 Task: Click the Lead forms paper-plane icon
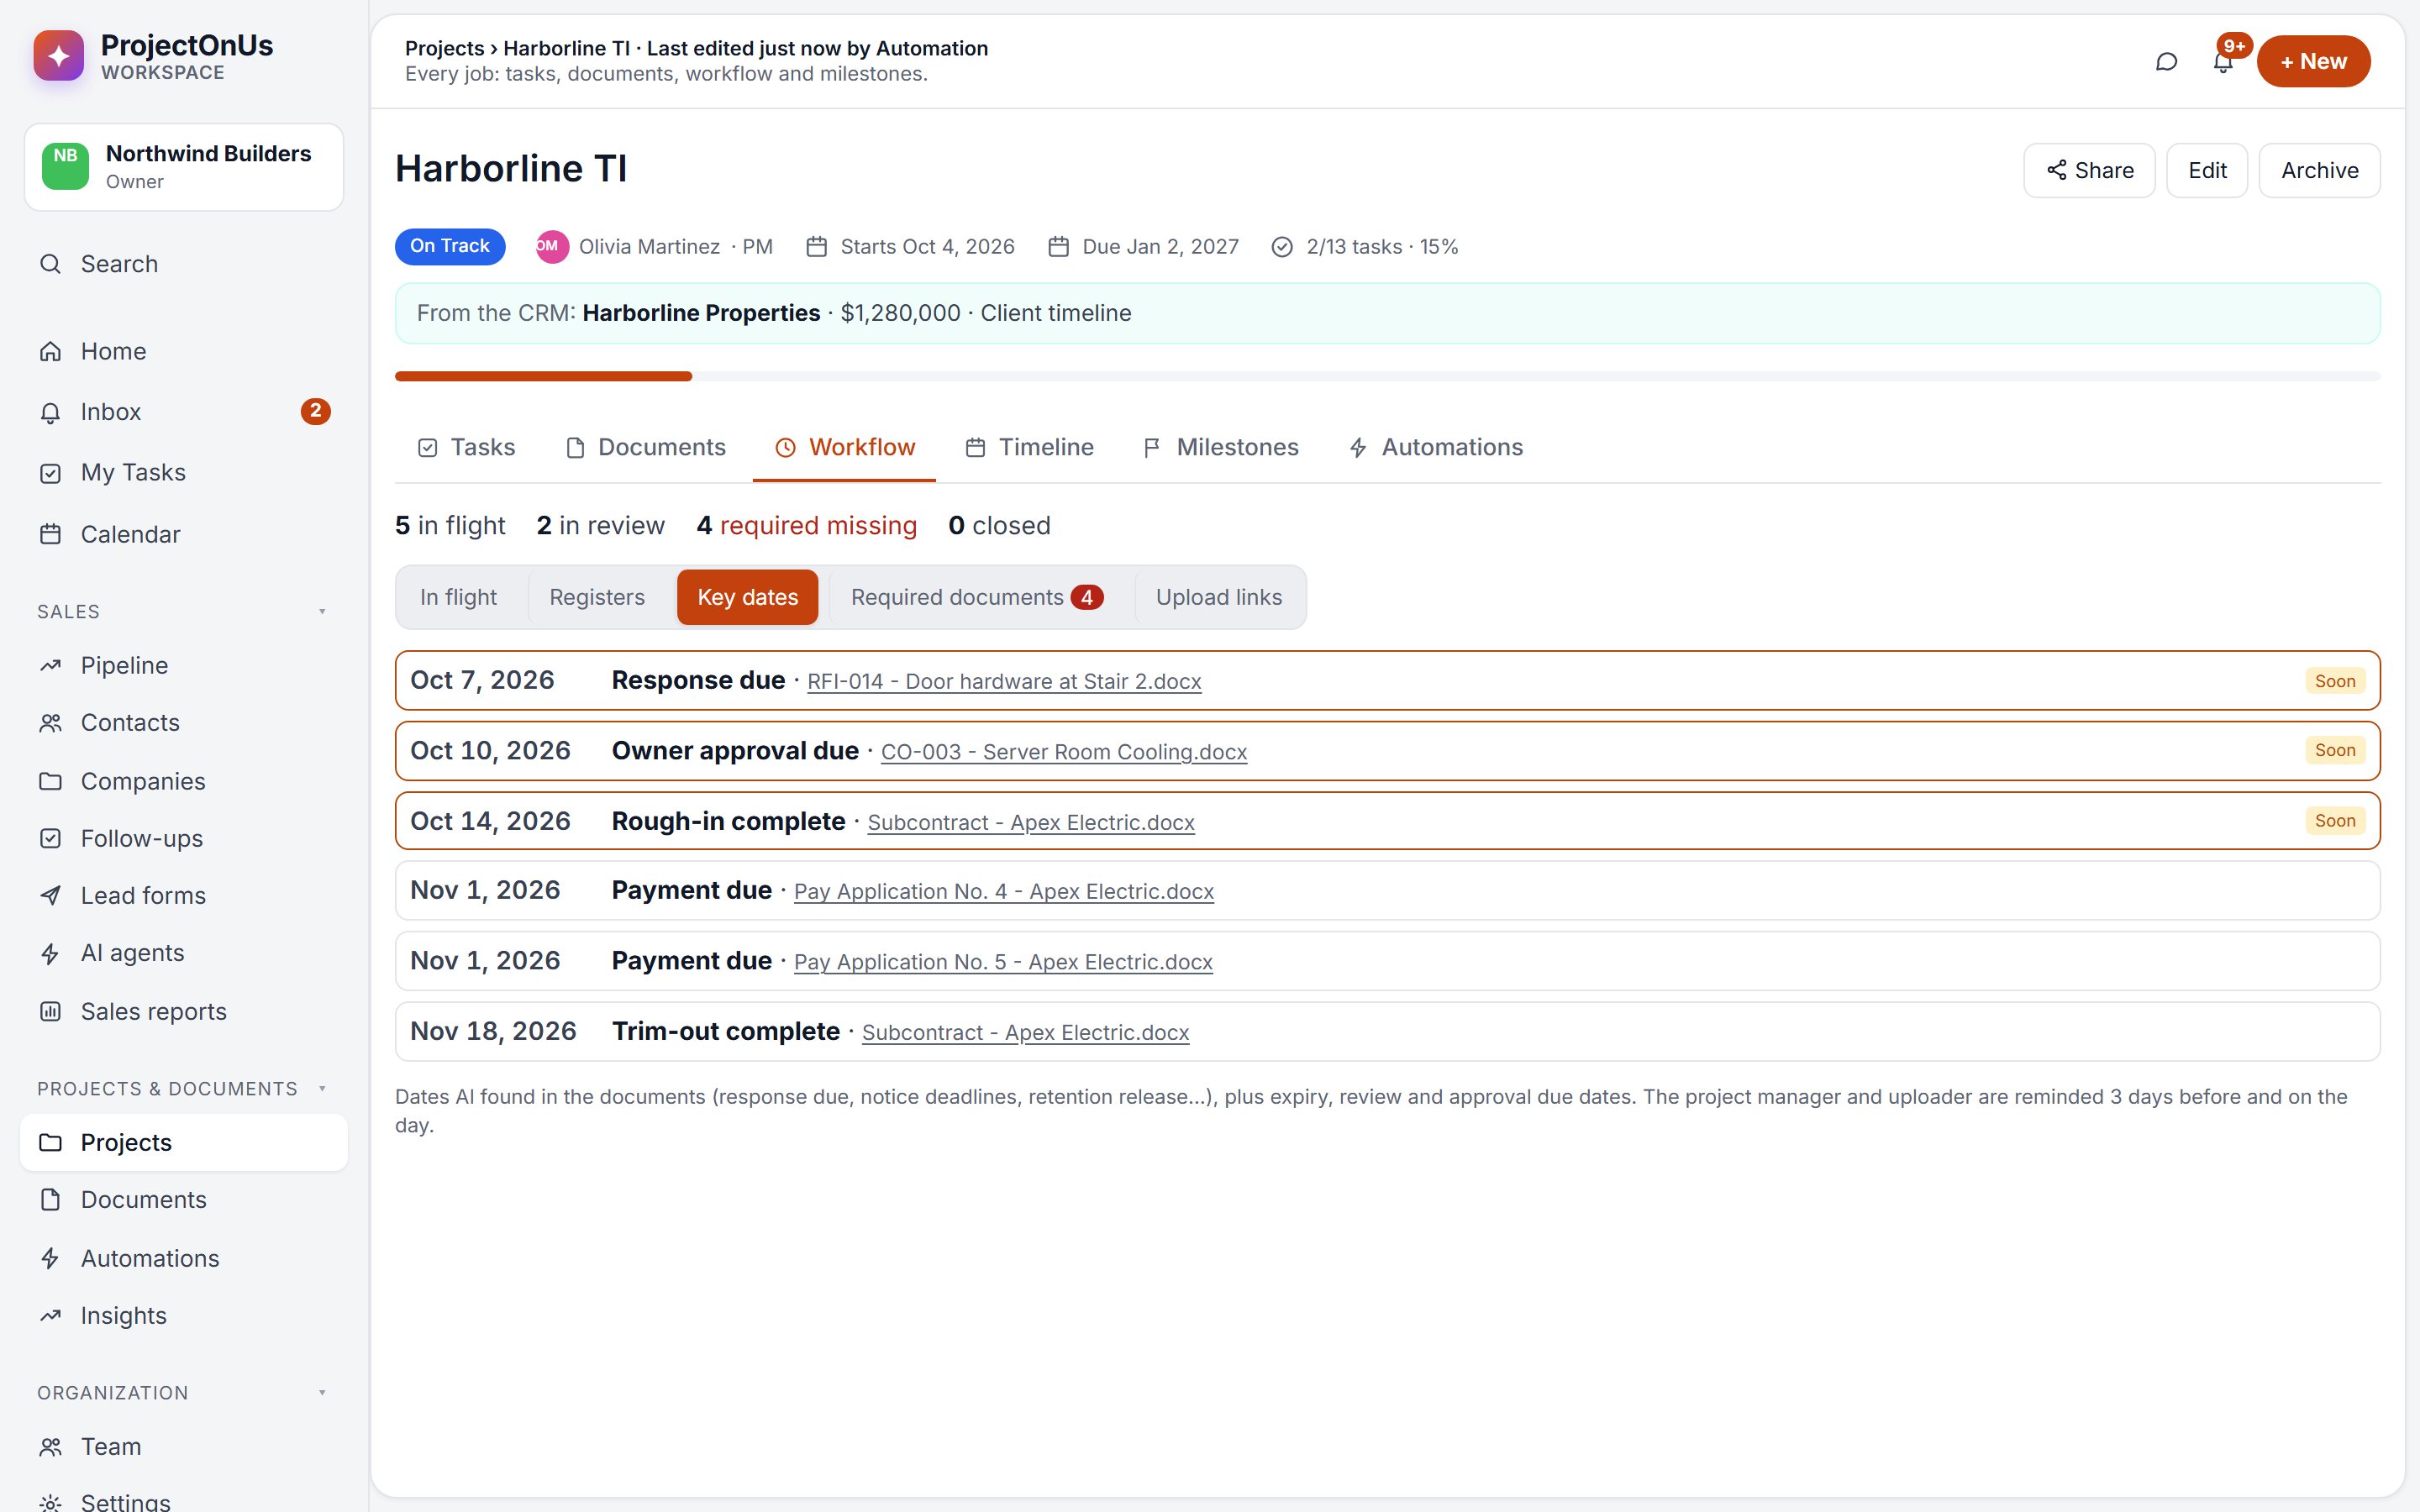(x=50, y=896)
